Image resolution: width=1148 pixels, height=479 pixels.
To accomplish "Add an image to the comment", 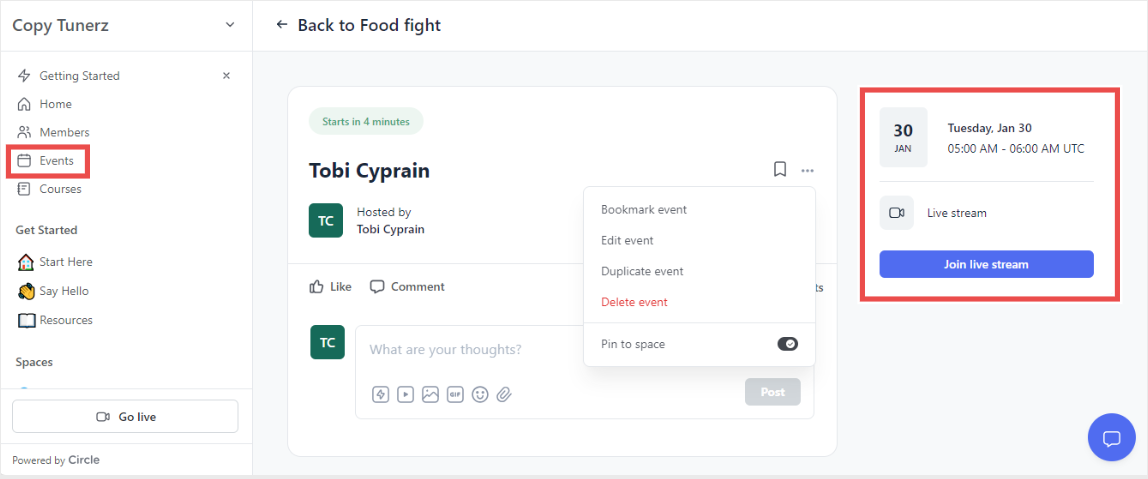I will pos(430,394).
